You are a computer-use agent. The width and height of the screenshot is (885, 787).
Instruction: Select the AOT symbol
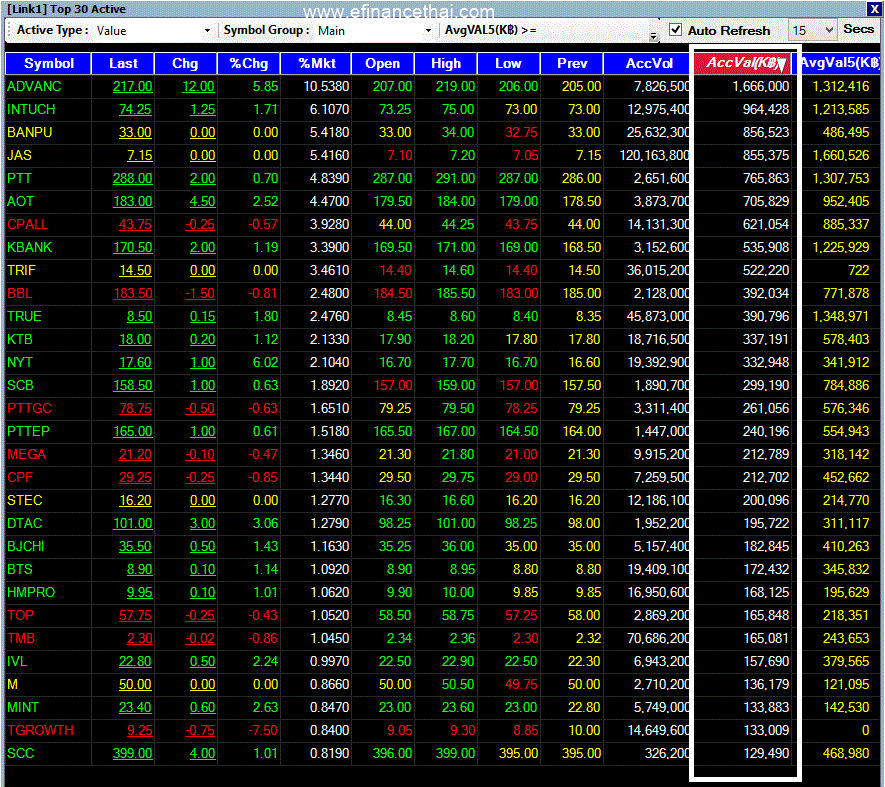pos(20,202)
